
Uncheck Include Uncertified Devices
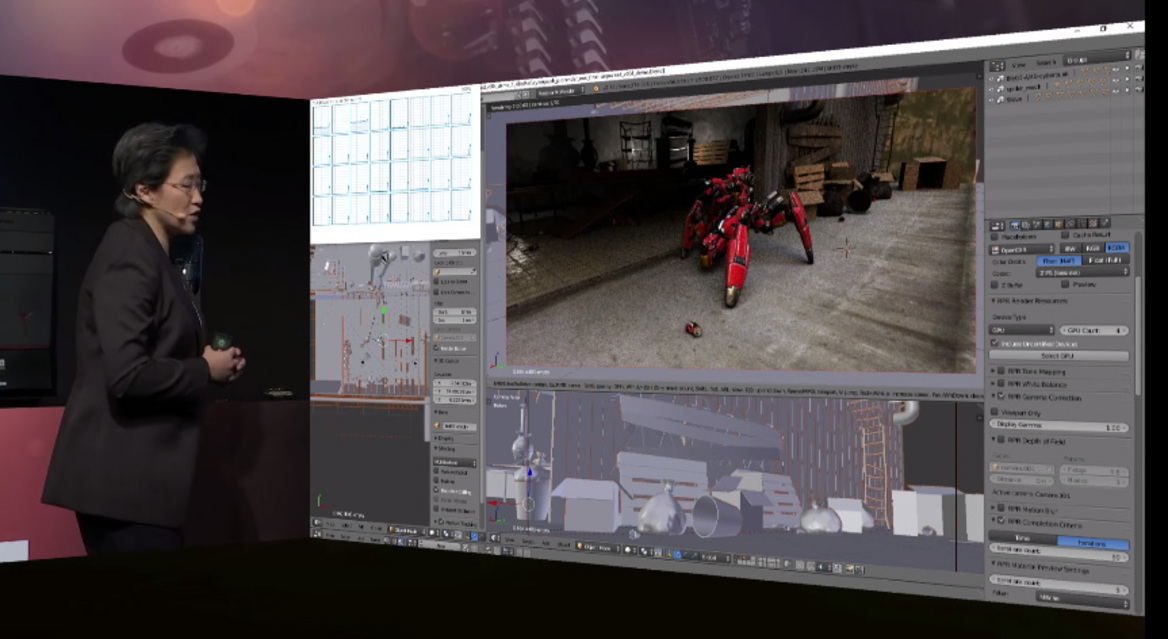tap(994, 343)
